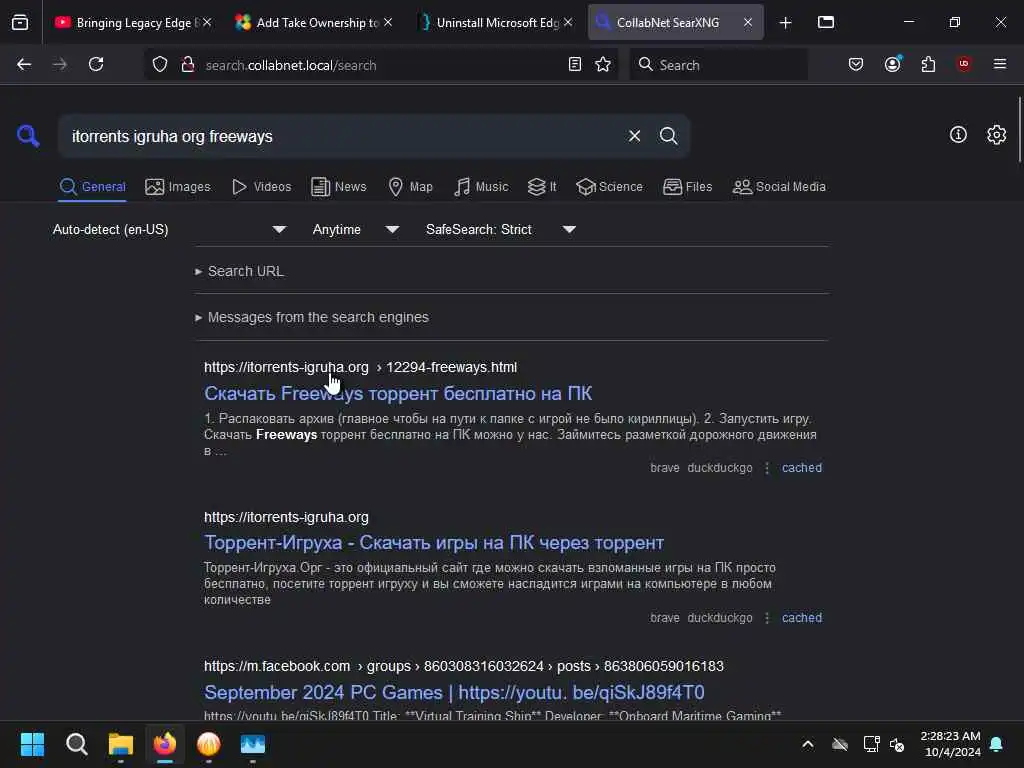Open the extensions puzzle icon
The width and height of the screenshot is (1024, 768).
pyautogui.click(x=928, y=64)
